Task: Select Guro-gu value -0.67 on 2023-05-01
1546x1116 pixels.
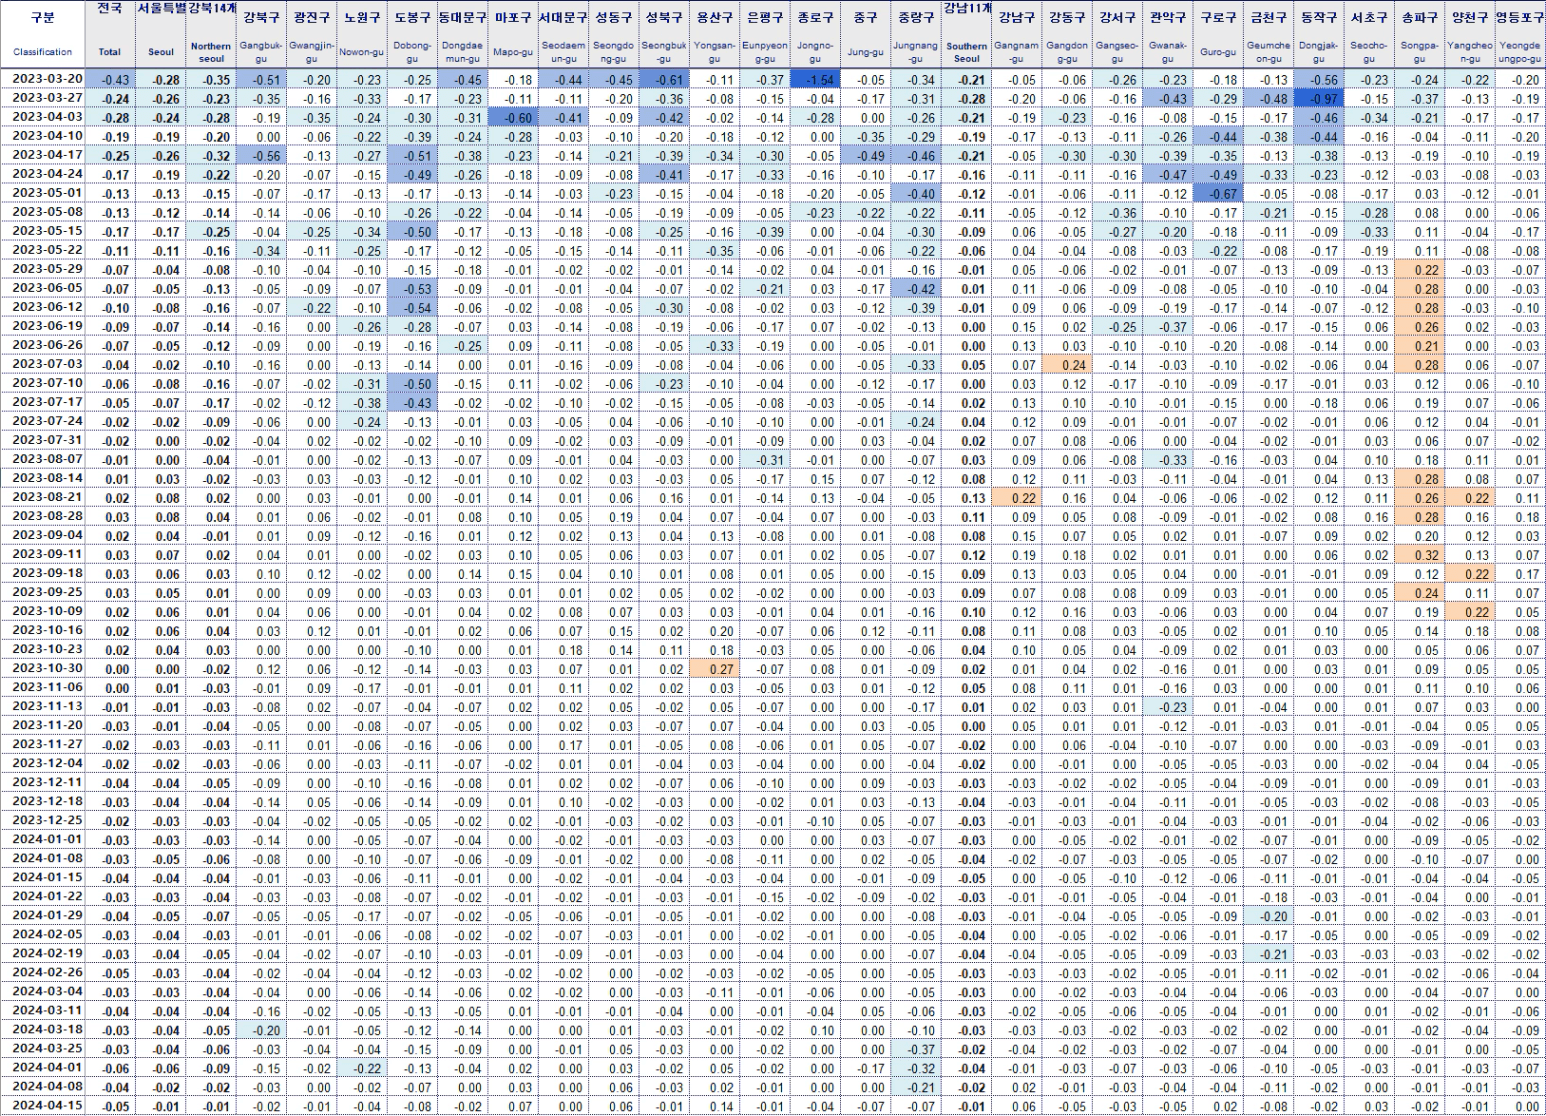Action: coord(1218,194)
